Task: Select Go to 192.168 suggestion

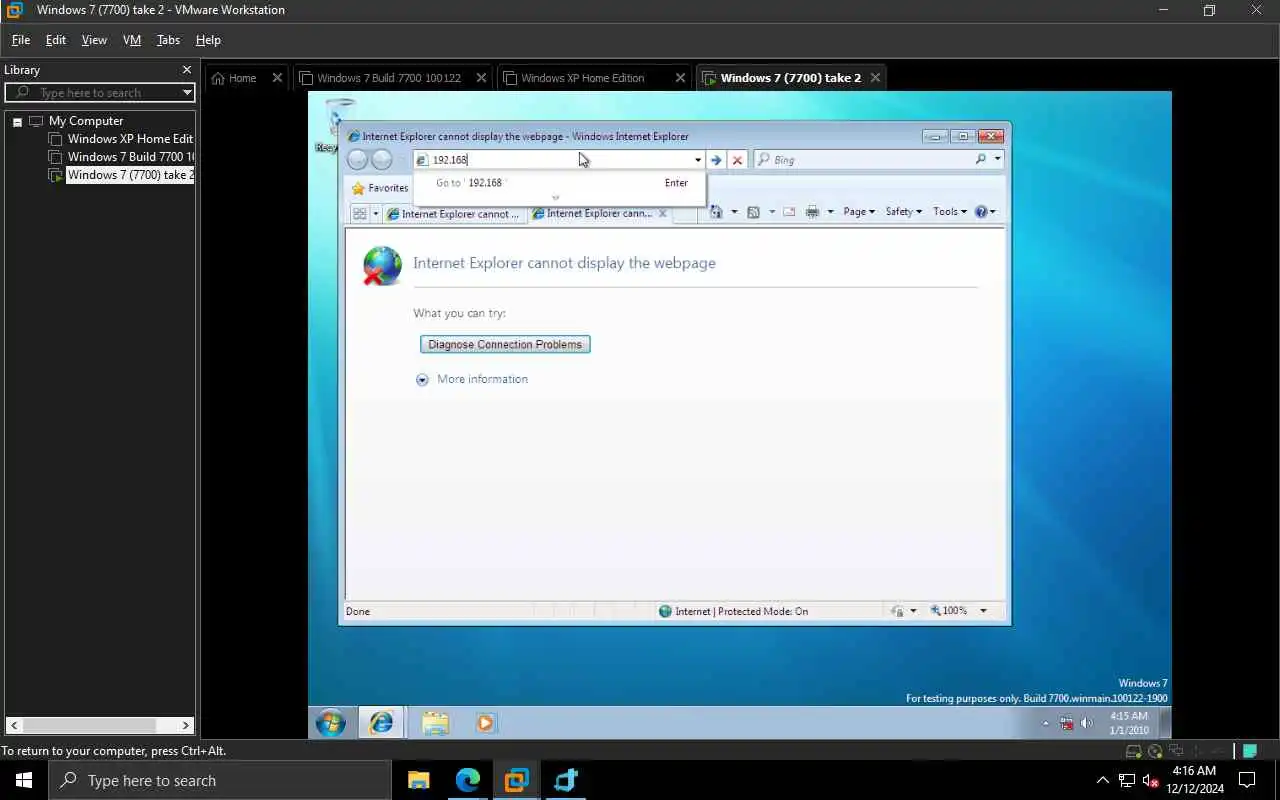Action: (x=560, y=183)
